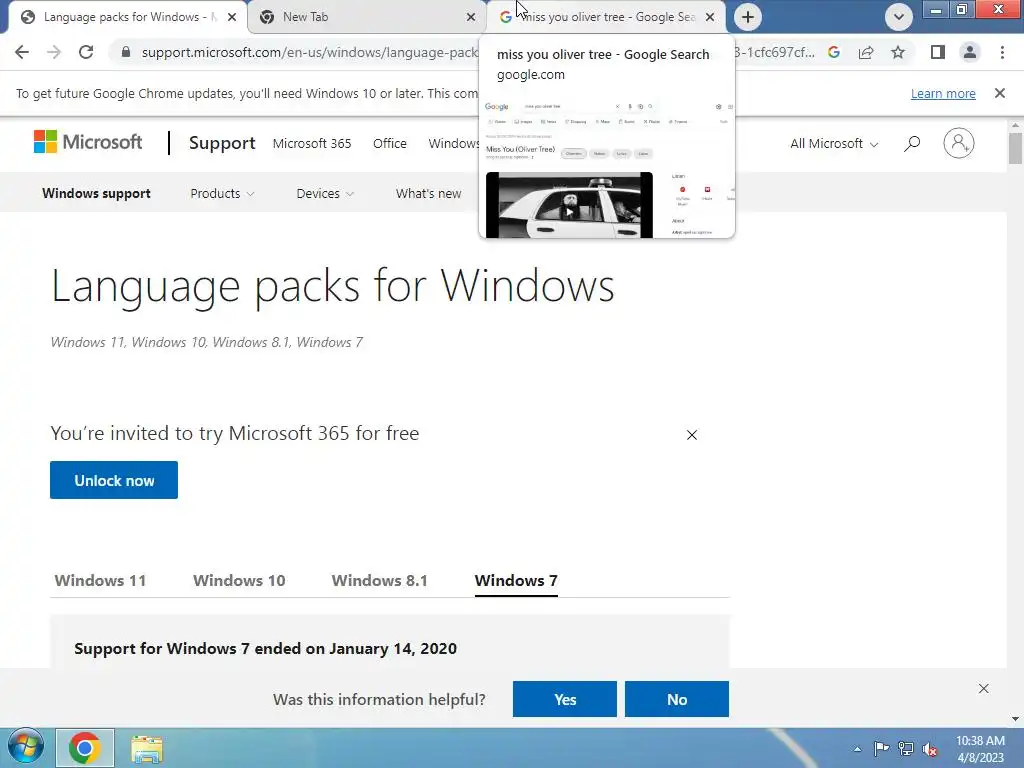The height and width of the screenshot is (768, 1024).
Task: Show hidden system tray icons
Action: [857, 749]
